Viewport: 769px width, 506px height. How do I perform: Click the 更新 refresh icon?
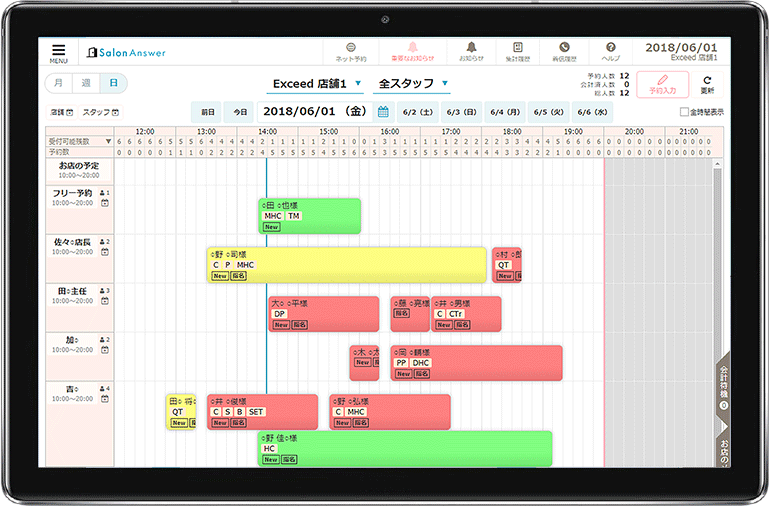pos(706,84)
